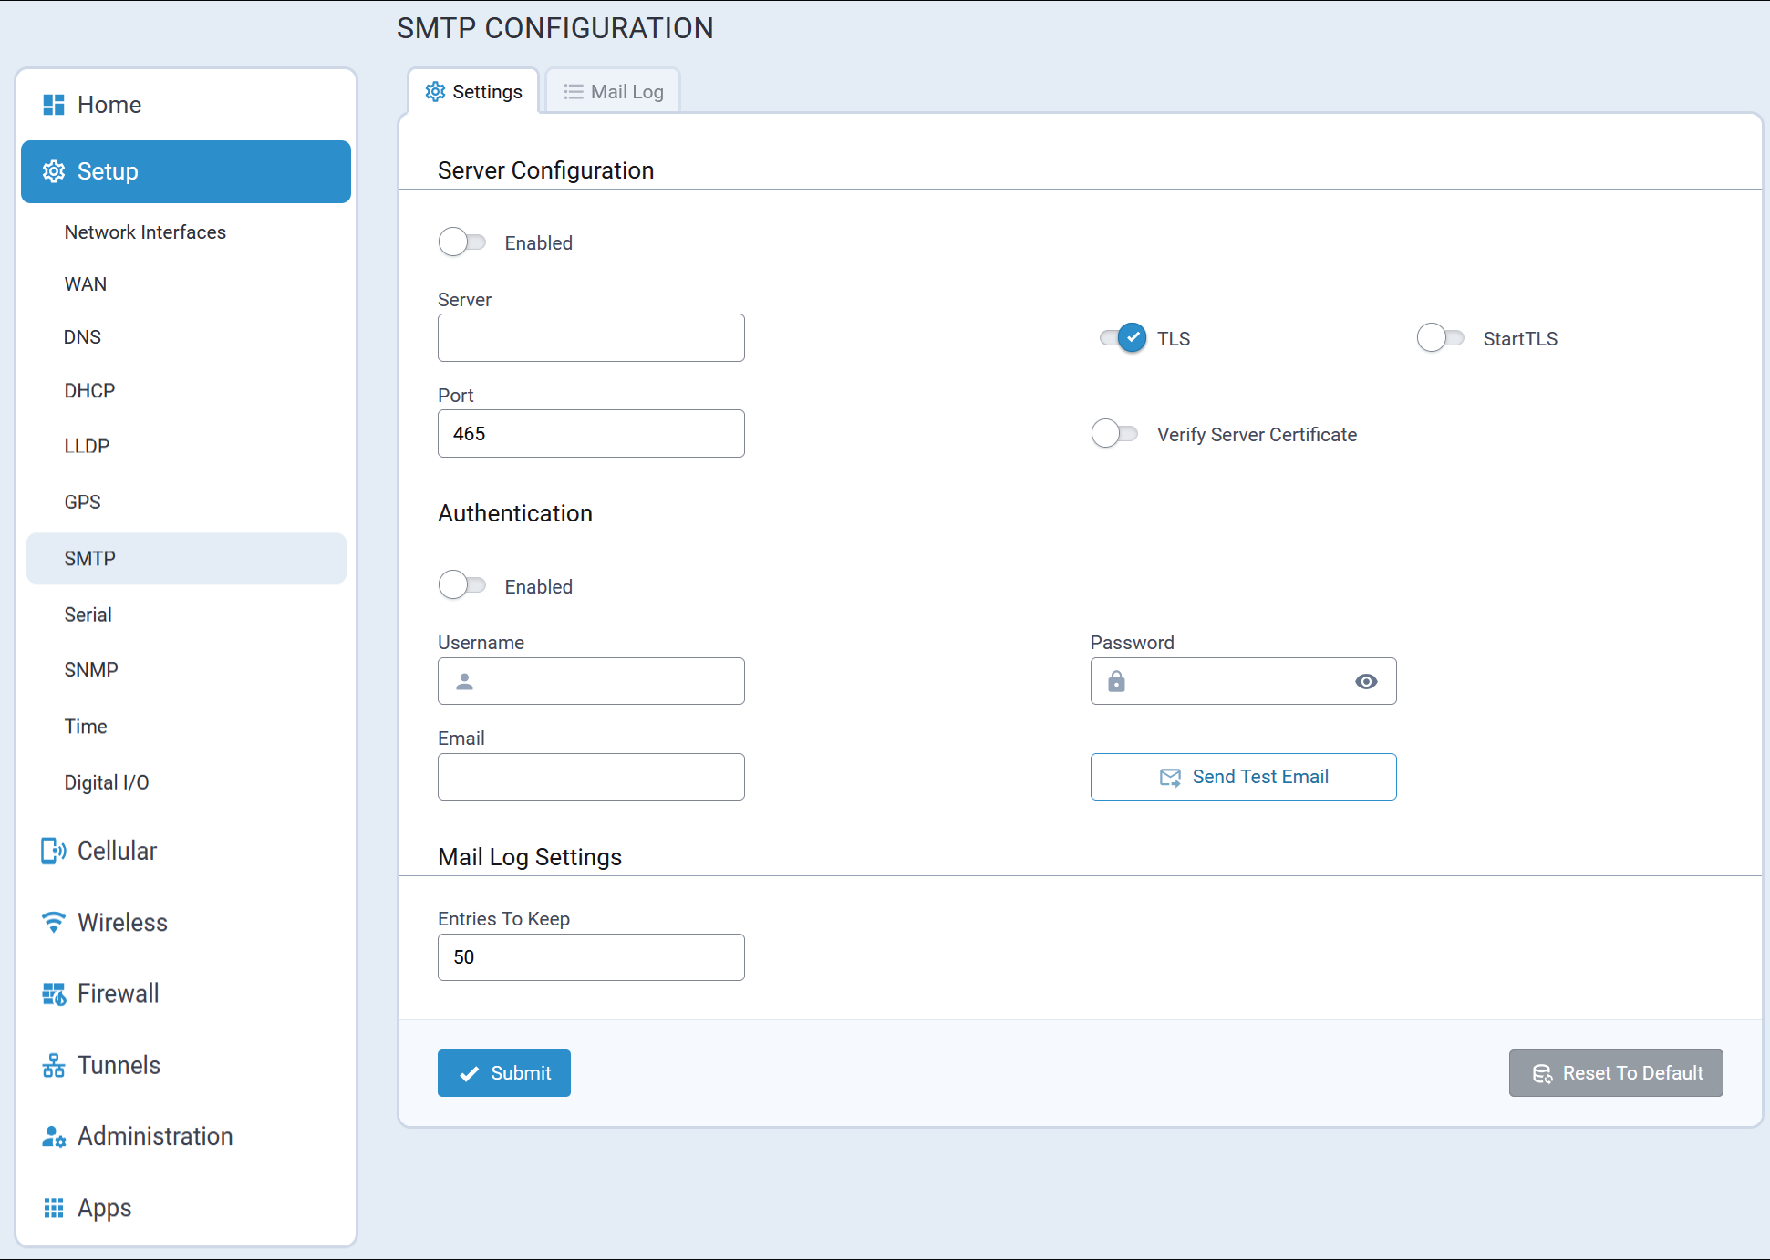Select SNMP from the Setup submenu
The image size is (1770, 1260).
tap(92, 670)
